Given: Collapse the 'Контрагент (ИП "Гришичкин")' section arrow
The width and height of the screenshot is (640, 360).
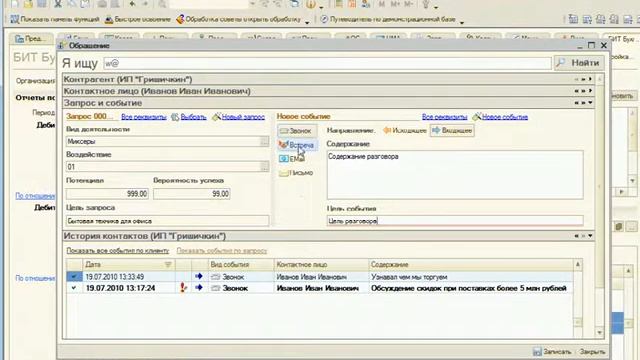Looking at the screenshot, I should [x=590, y=79].
